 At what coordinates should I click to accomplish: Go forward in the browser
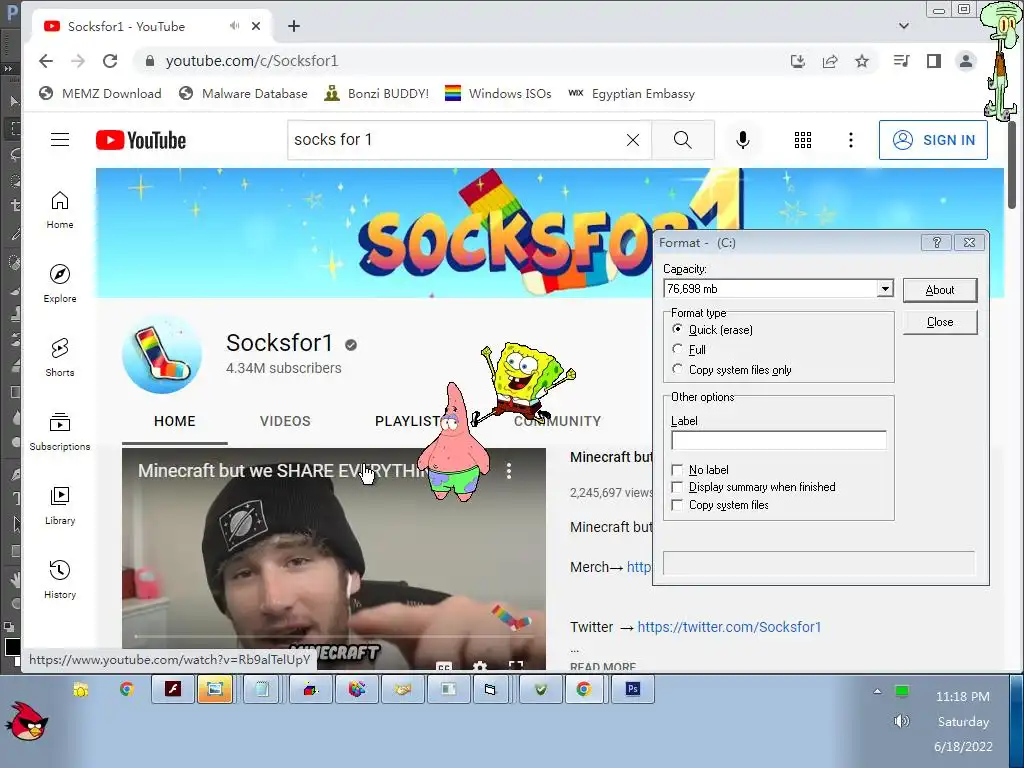tap(78, 61)
